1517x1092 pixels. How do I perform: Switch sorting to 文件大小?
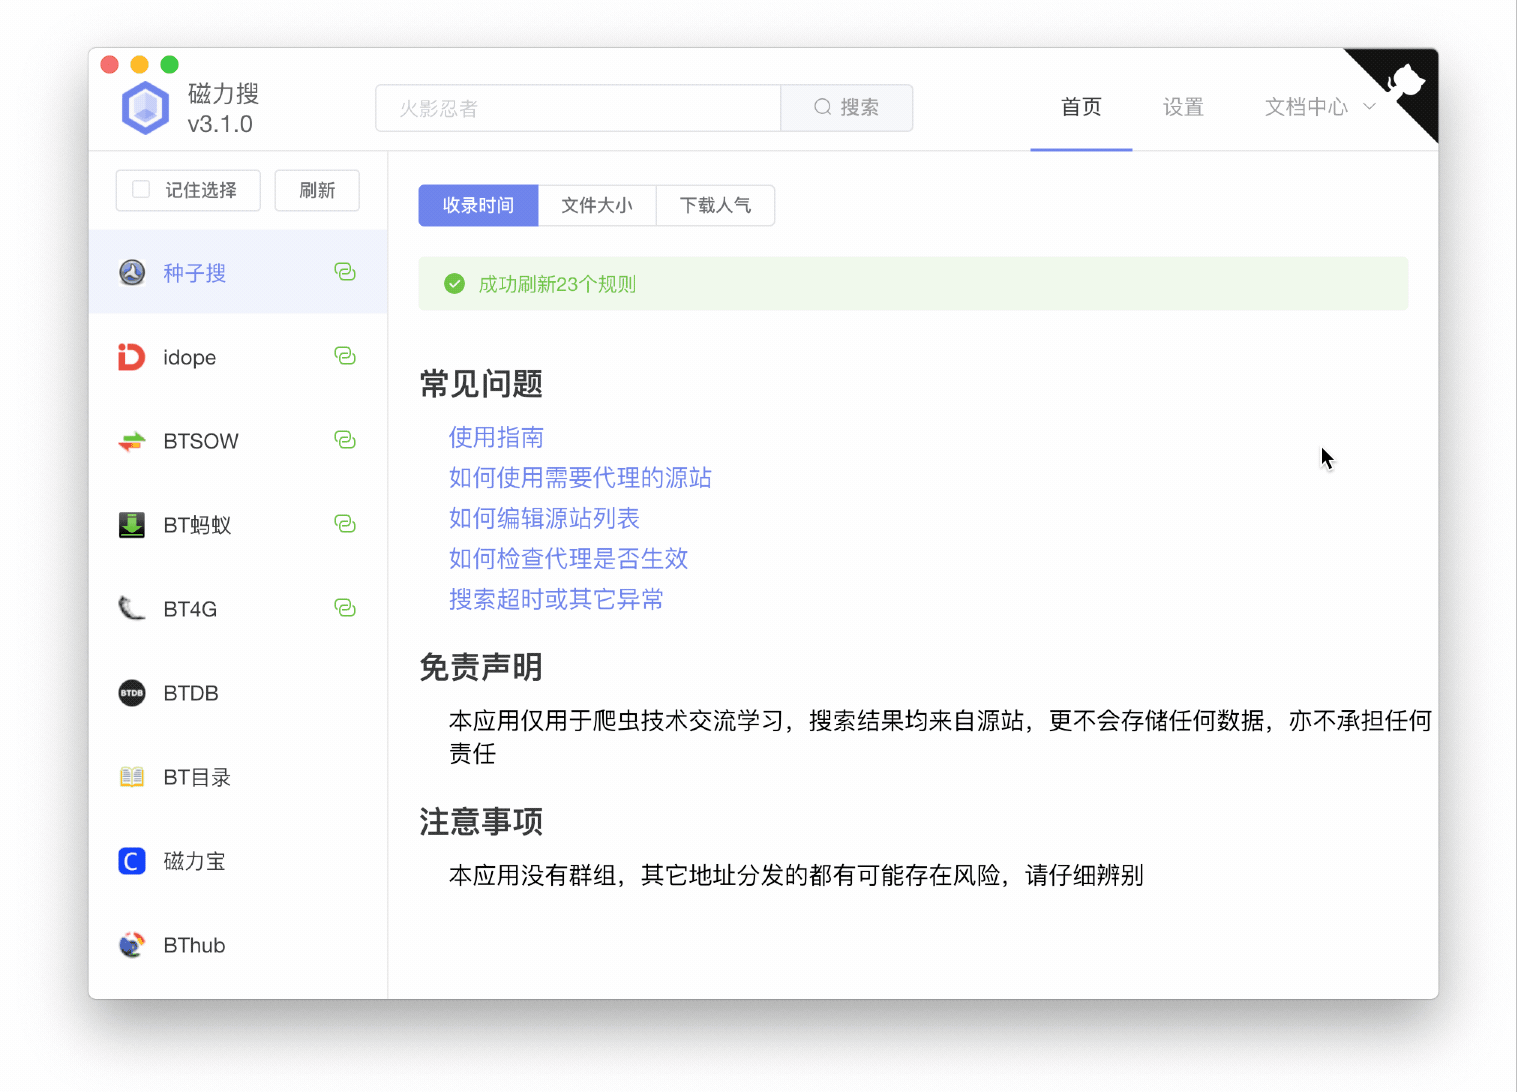point(596,205)
